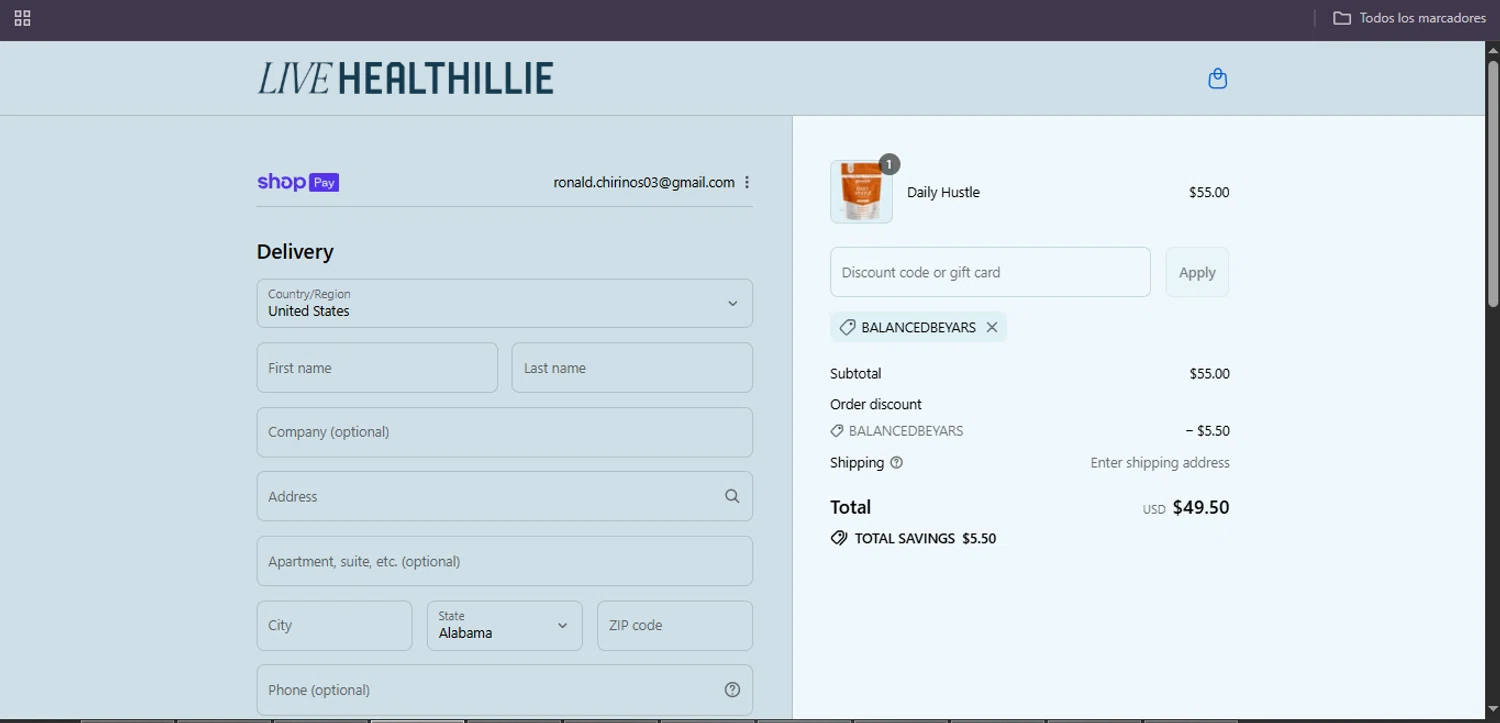The width and height of the screenshot is (1500, 723).
Task: Click the Apply discount button
Action: pos(1197,272)
